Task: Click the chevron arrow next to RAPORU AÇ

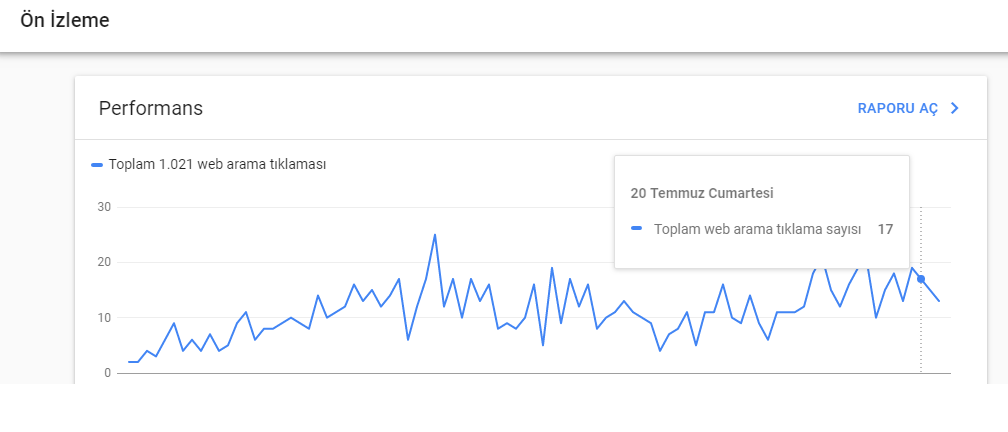Action: pyautogui.click(x=955, y=109)
